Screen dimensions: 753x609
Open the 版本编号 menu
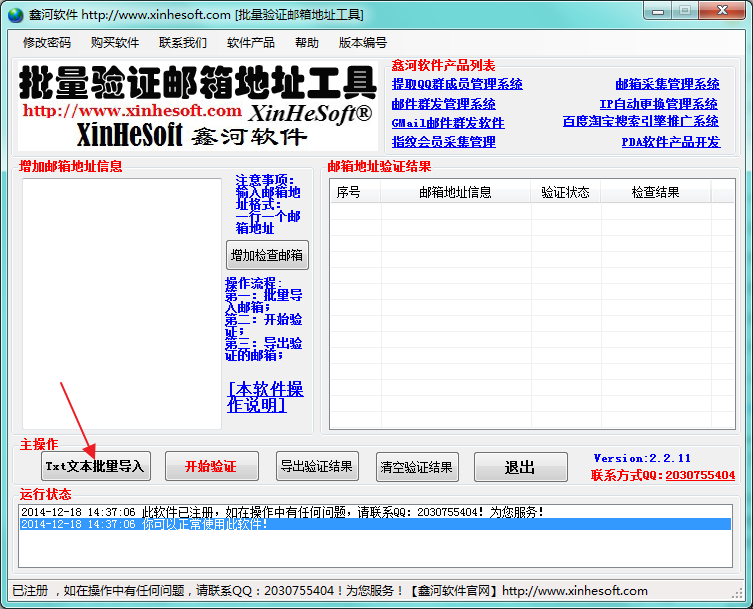click(363, 43)
